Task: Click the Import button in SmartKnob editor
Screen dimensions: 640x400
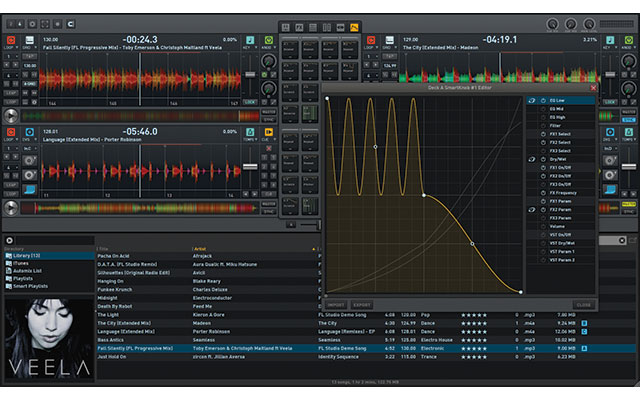Action: (336, 304)
